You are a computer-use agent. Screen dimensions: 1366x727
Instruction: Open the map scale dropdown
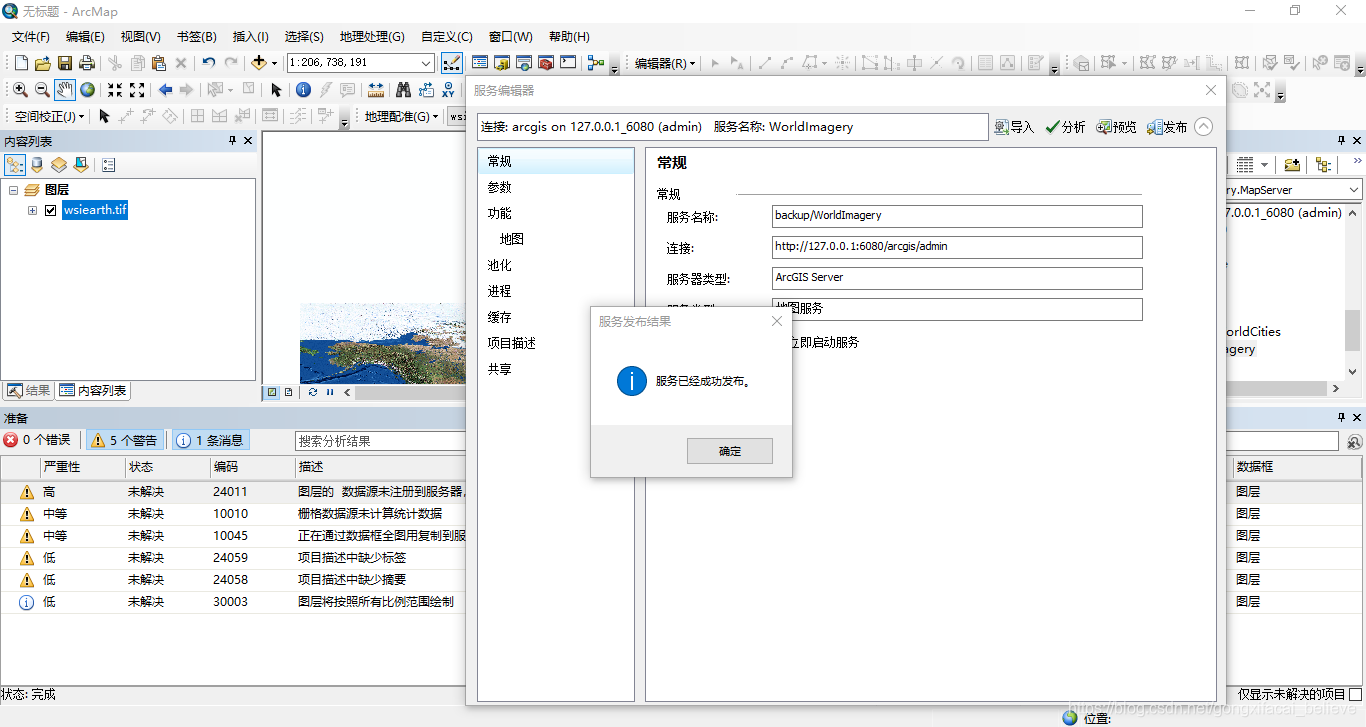[427, 63]
